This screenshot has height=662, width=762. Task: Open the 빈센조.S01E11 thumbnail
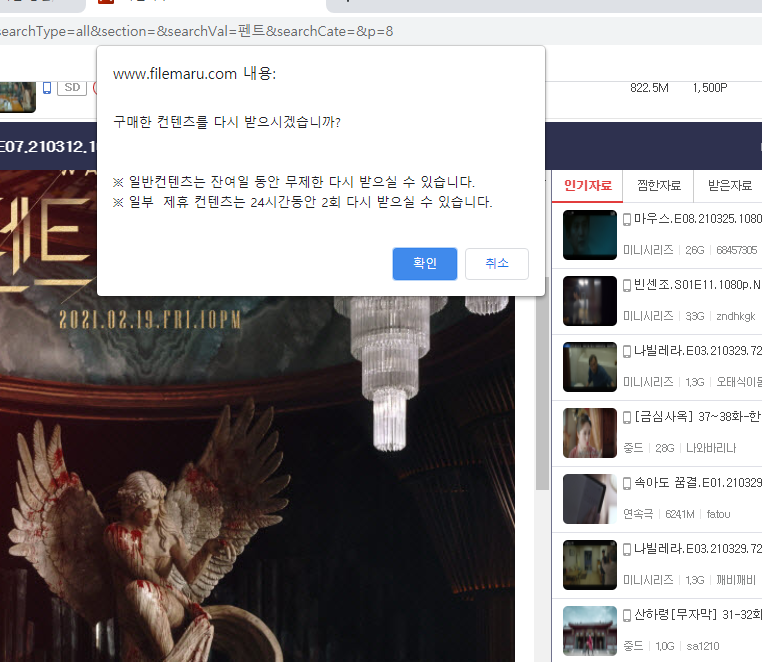click(589, 301)
